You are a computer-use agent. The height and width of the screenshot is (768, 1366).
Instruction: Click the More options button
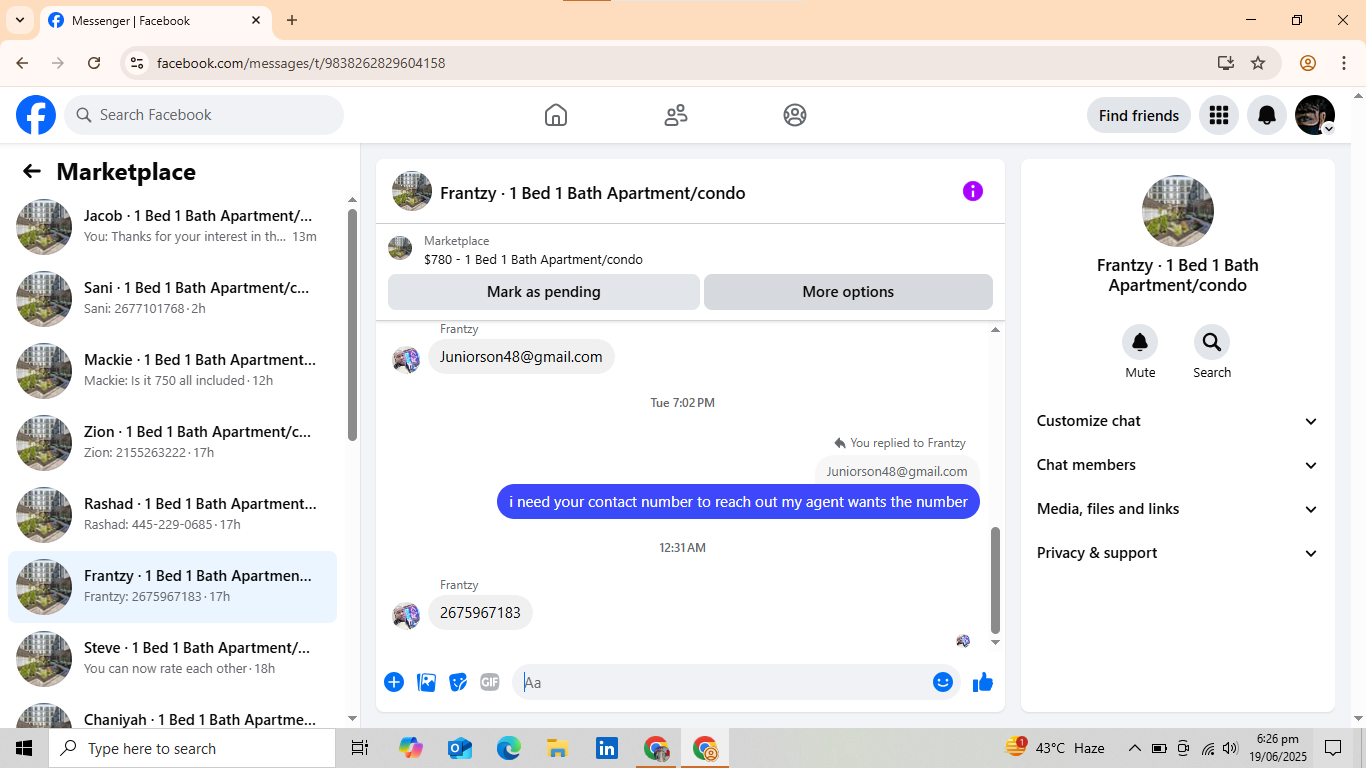click(x=848, y=292)
